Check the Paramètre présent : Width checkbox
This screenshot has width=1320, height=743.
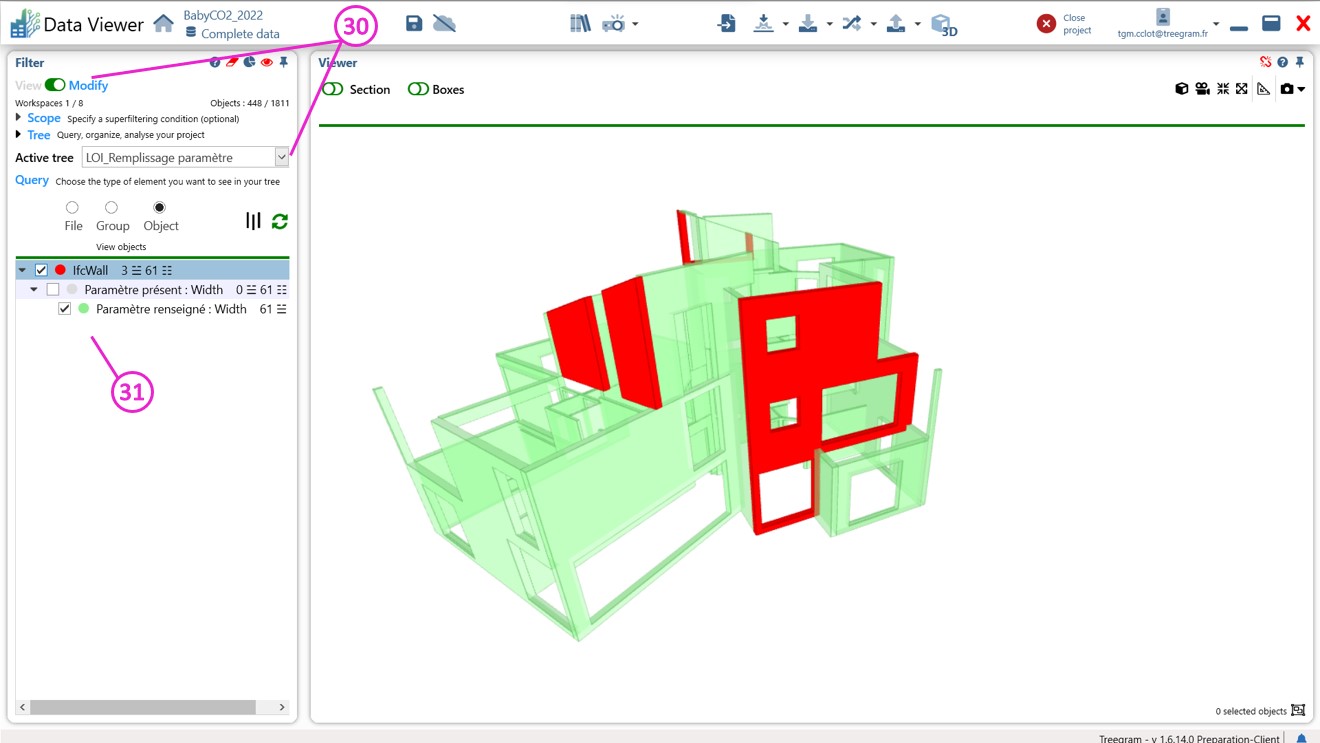click(x=53, y=290)
